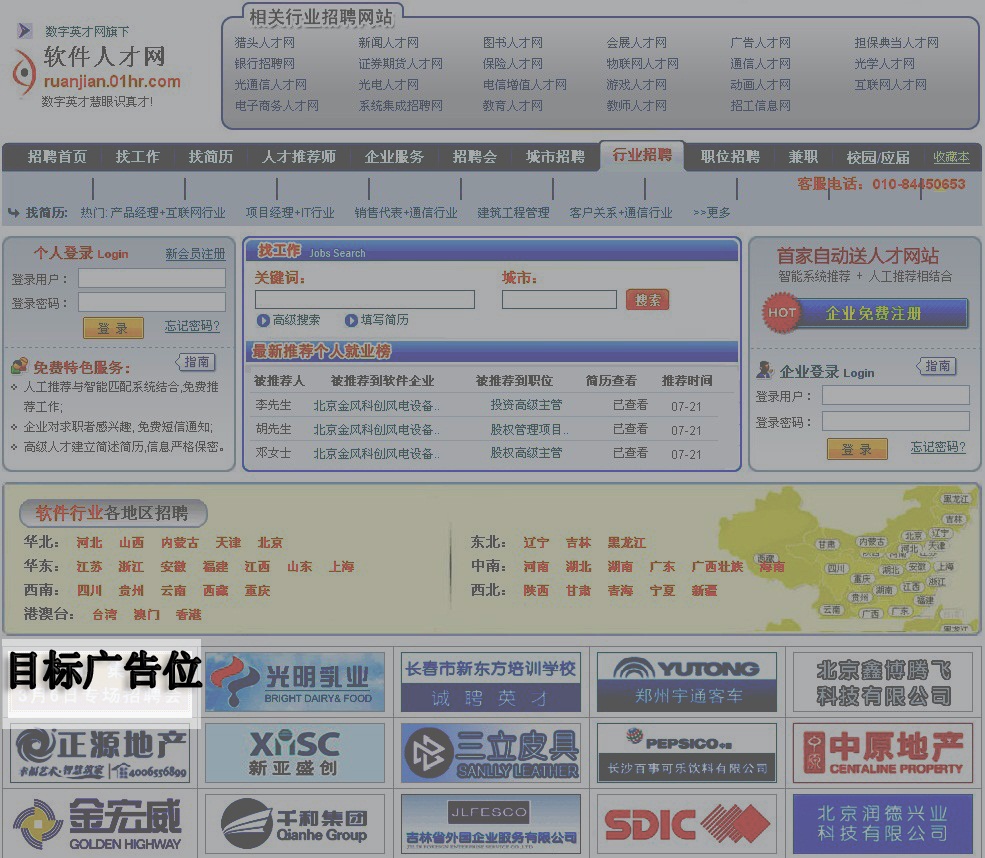This screenshot has width=985, height=858.
Task: Select the 台湾 region link
Action: tap(104, 615)
